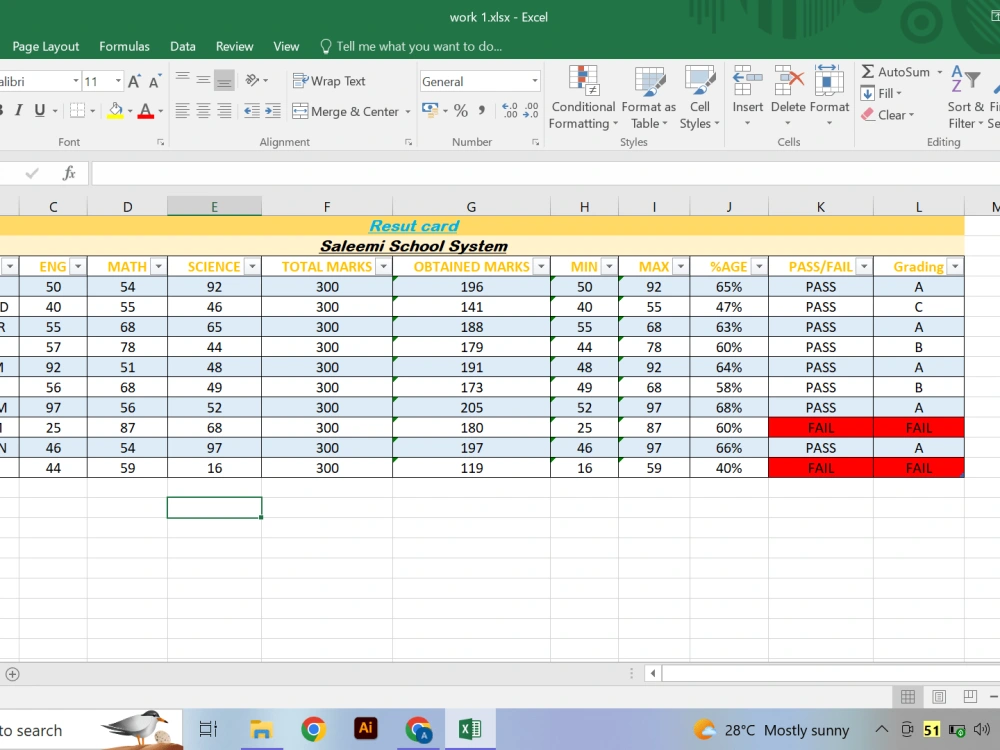Open File Explorer from taskbar

(x=261, y=729)
